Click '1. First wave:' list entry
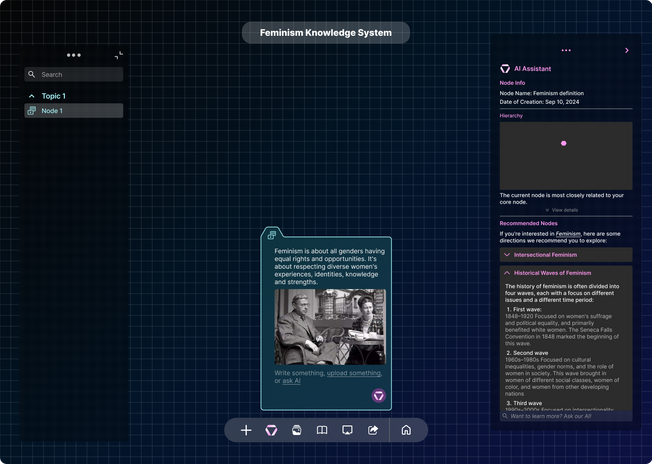The image size is (652, 464). (524, 309)
